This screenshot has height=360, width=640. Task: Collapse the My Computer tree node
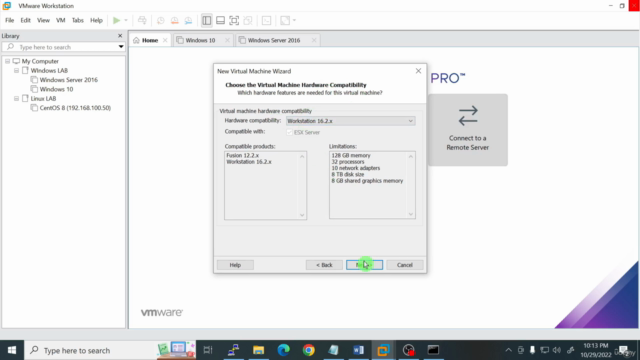click(7, 61)
